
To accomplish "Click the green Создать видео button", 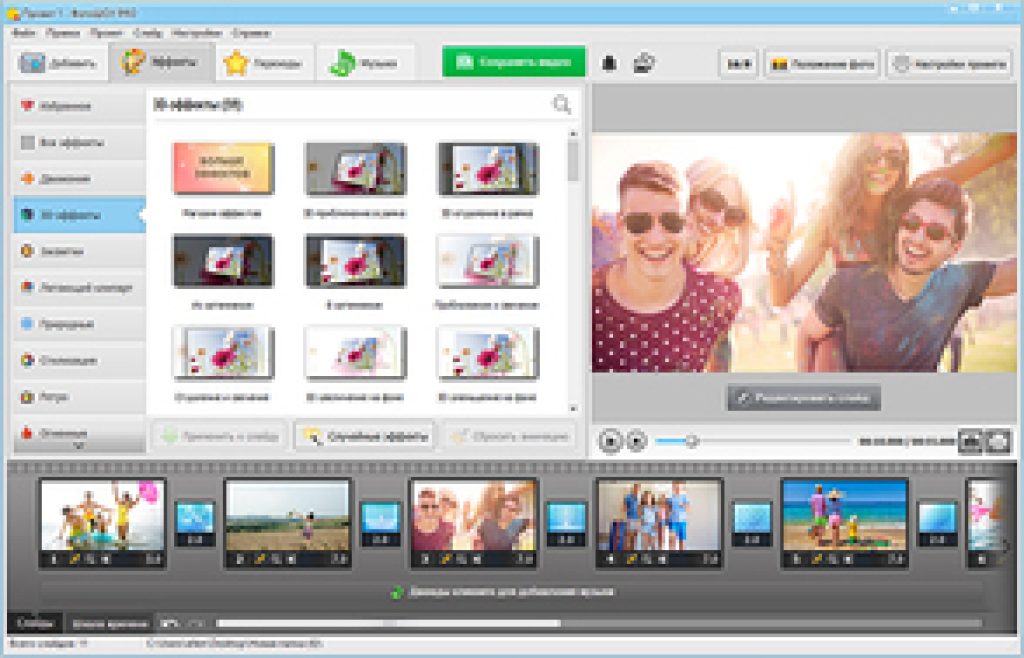I will 514,62.
